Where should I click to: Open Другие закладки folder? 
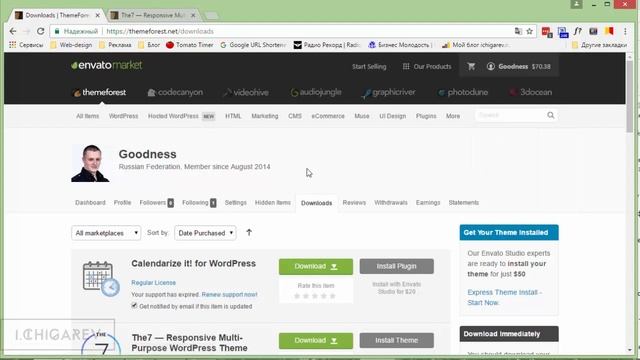click(x=599, y=45)
